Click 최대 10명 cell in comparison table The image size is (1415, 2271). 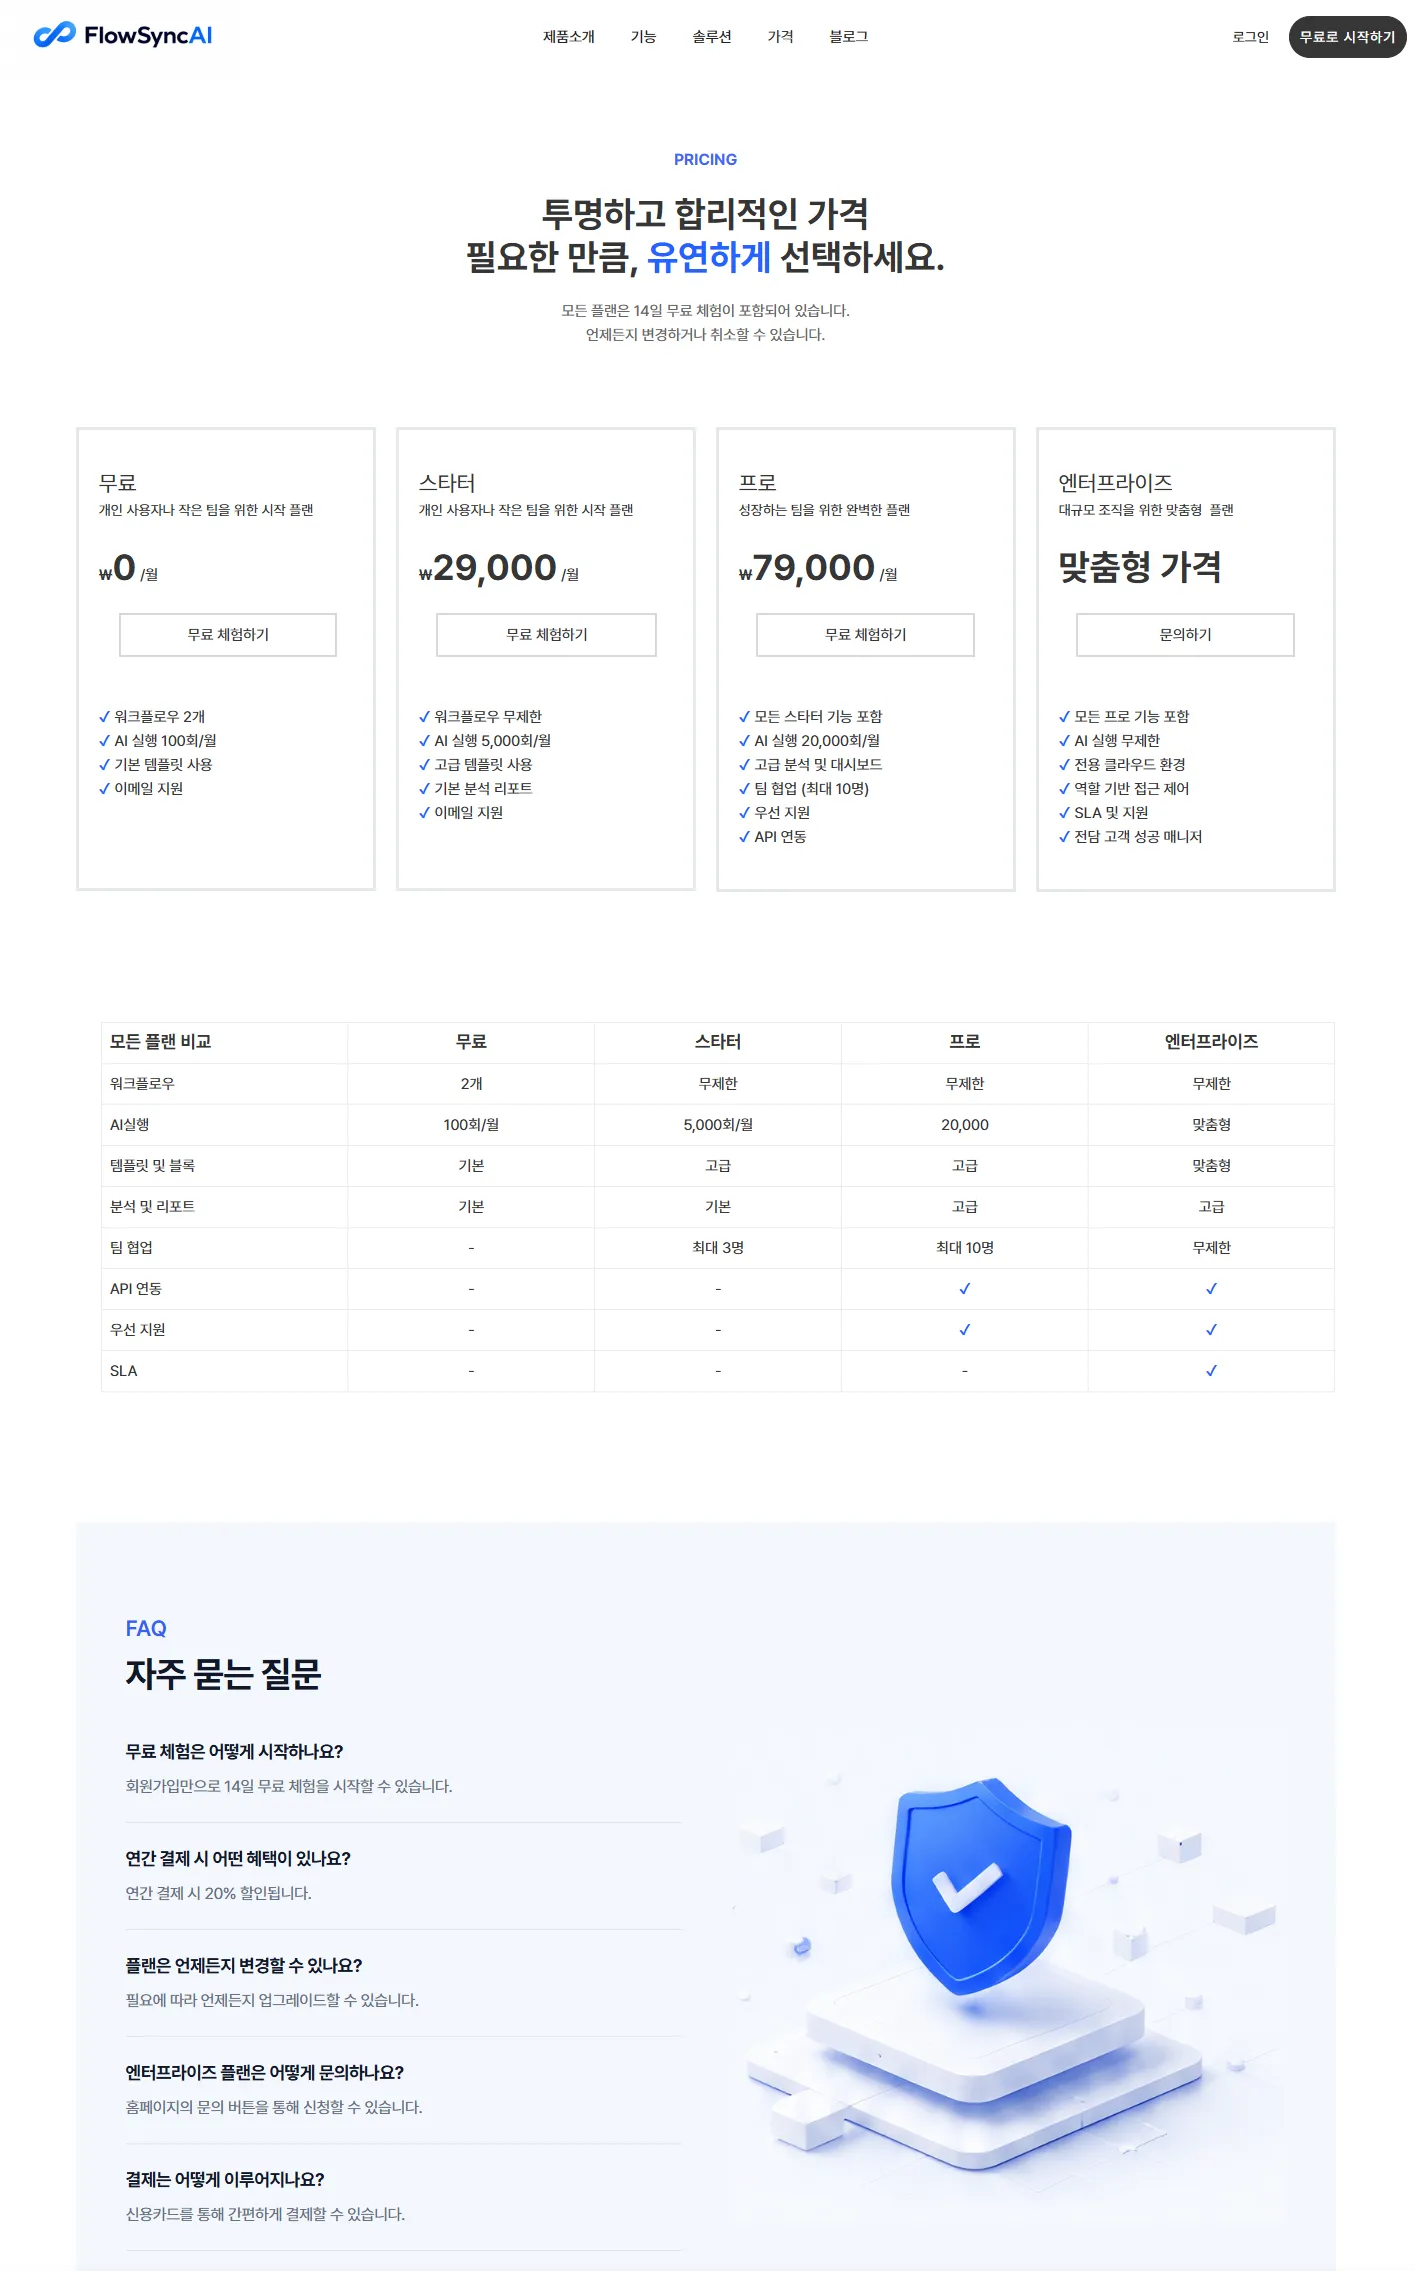(965, 1248)
